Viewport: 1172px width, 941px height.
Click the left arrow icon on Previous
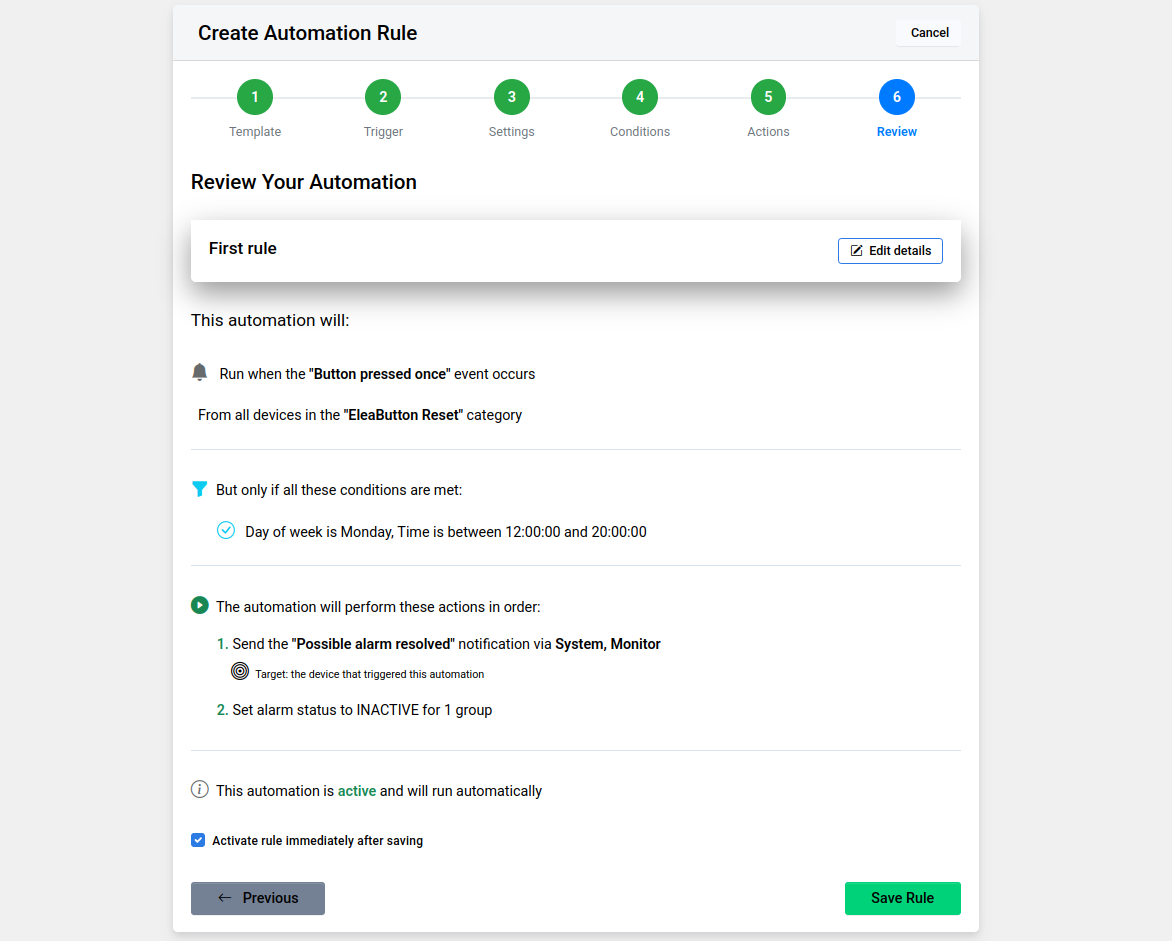click(225, 897)
